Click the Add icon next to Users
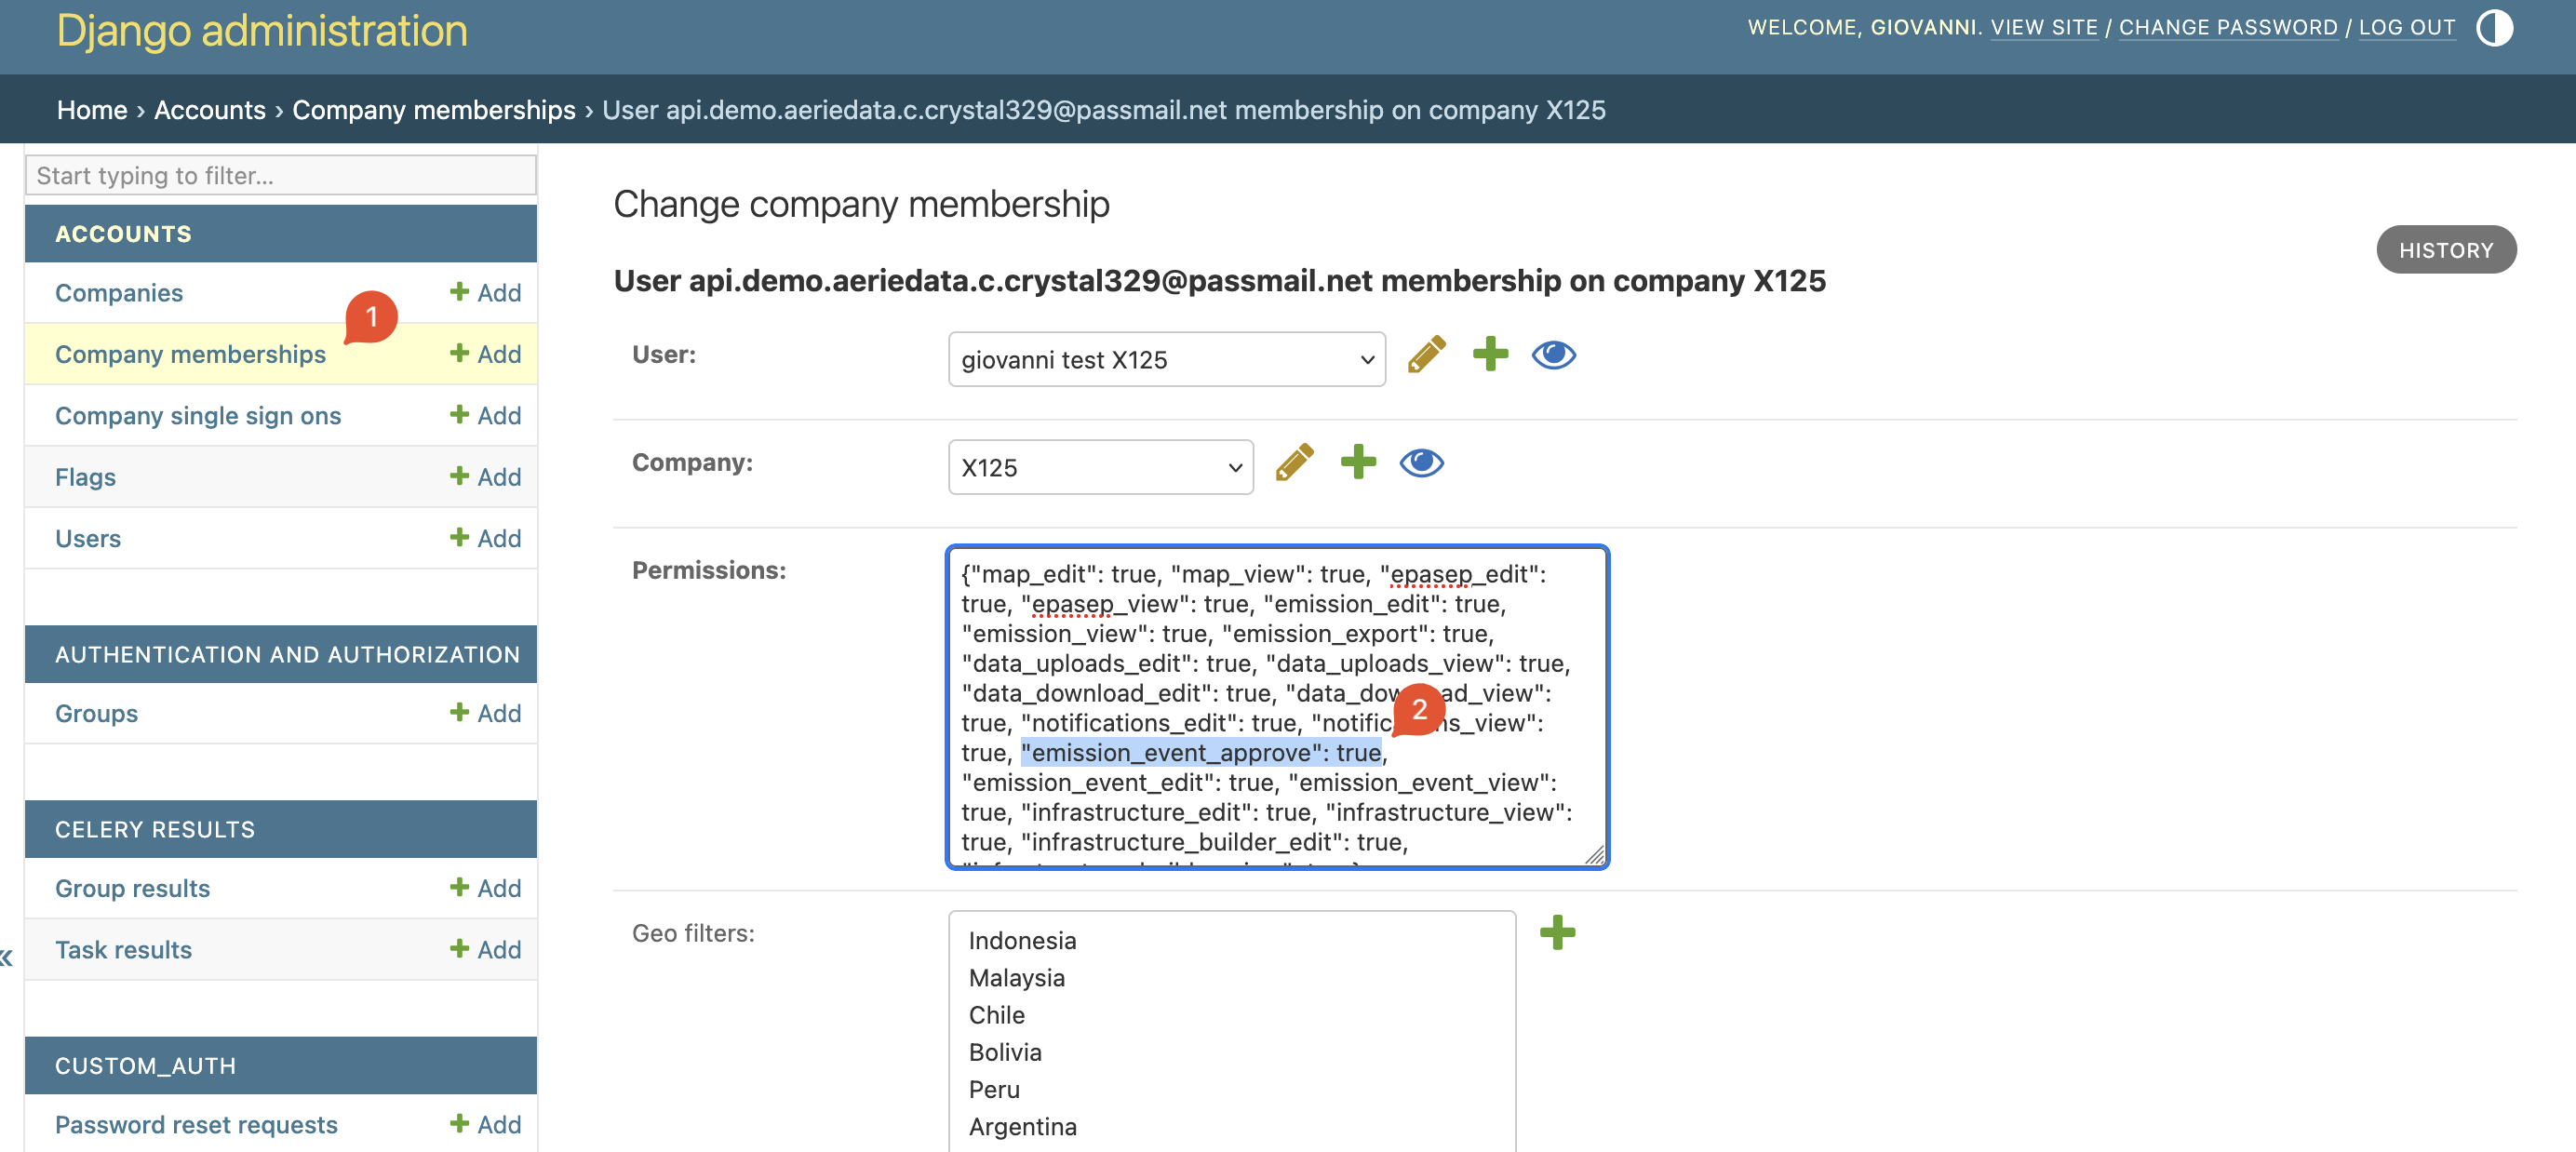The image size is (2576, 1152). (486, 538)
